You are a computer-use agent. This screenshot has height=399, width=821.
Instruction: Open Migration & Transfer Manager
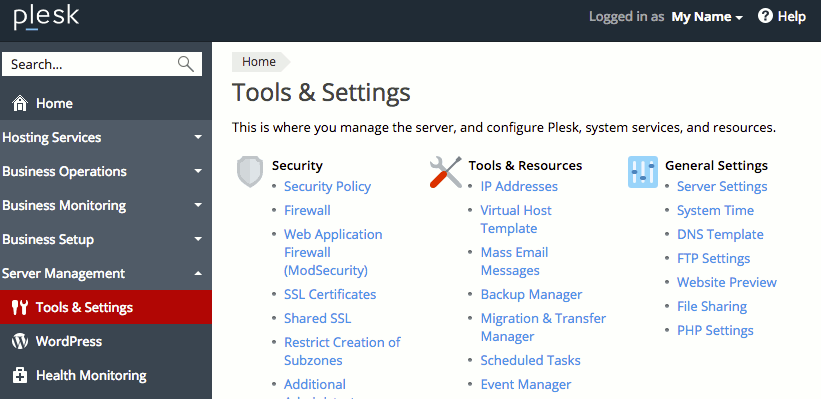543,327
